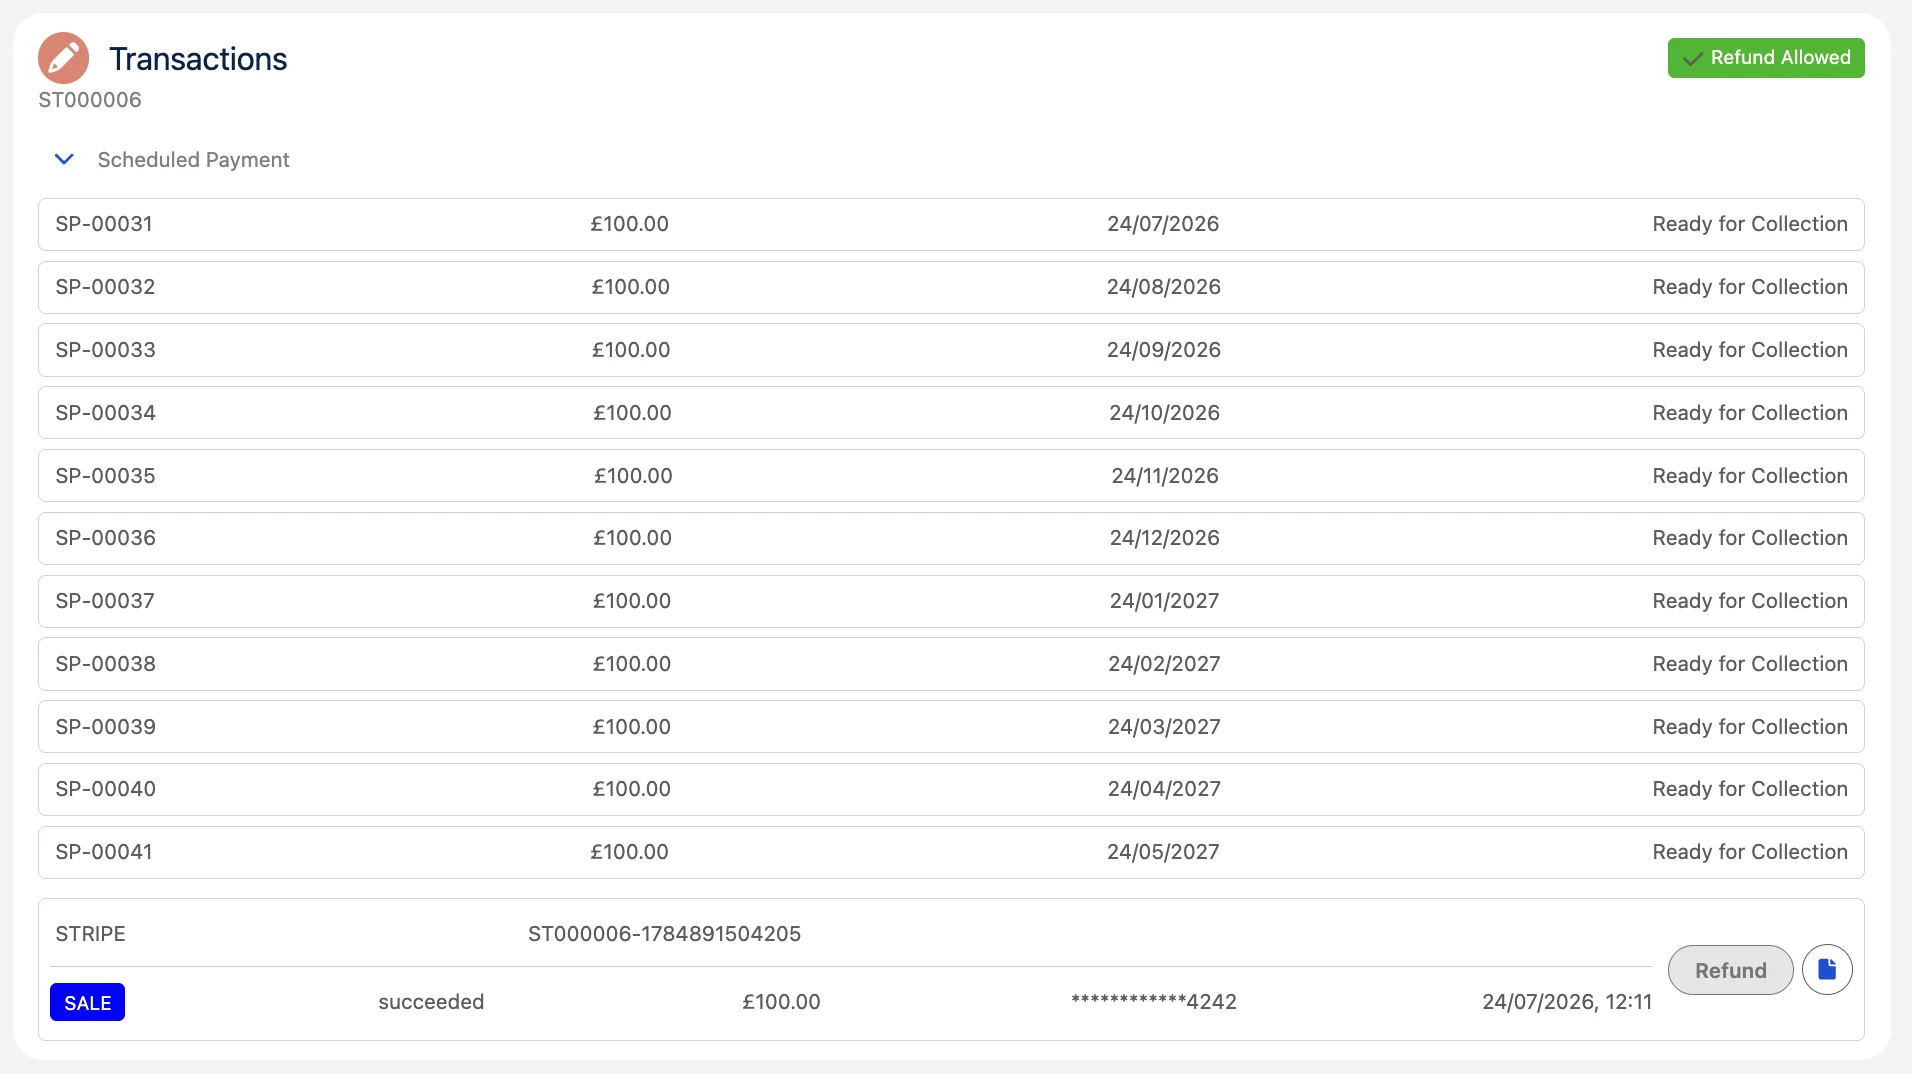
Task: Open the document icon next to Refund
Action: [x=1827, y=970]
